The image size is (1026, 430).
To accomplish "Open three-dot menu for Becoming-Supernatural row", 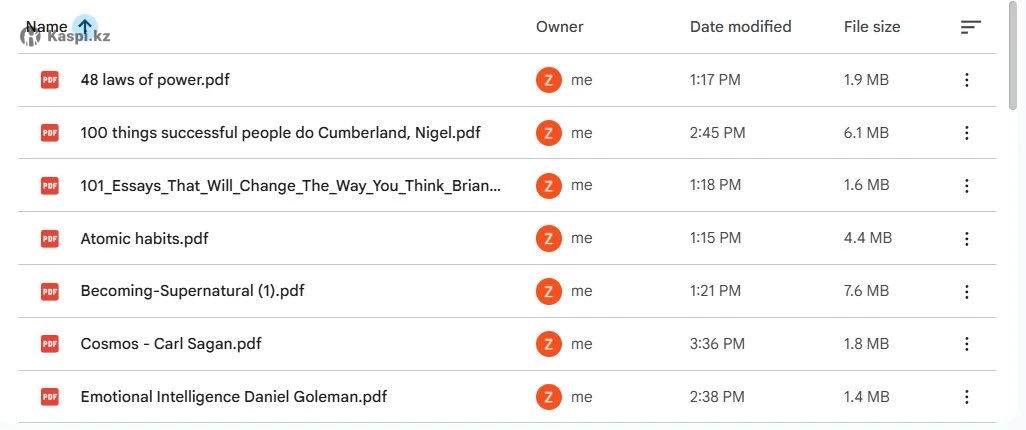I will pos(966,292).
